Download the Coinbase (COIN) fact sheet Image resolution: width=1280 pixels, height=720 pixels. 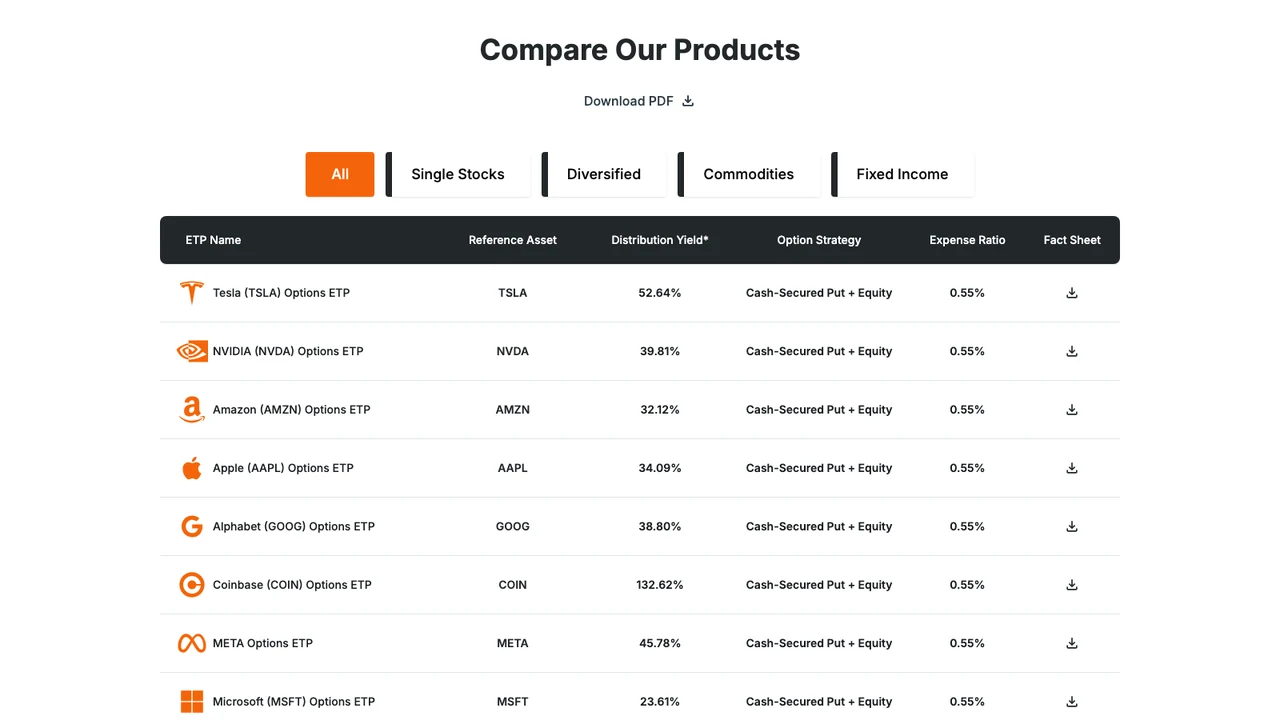click(1072, 585)
